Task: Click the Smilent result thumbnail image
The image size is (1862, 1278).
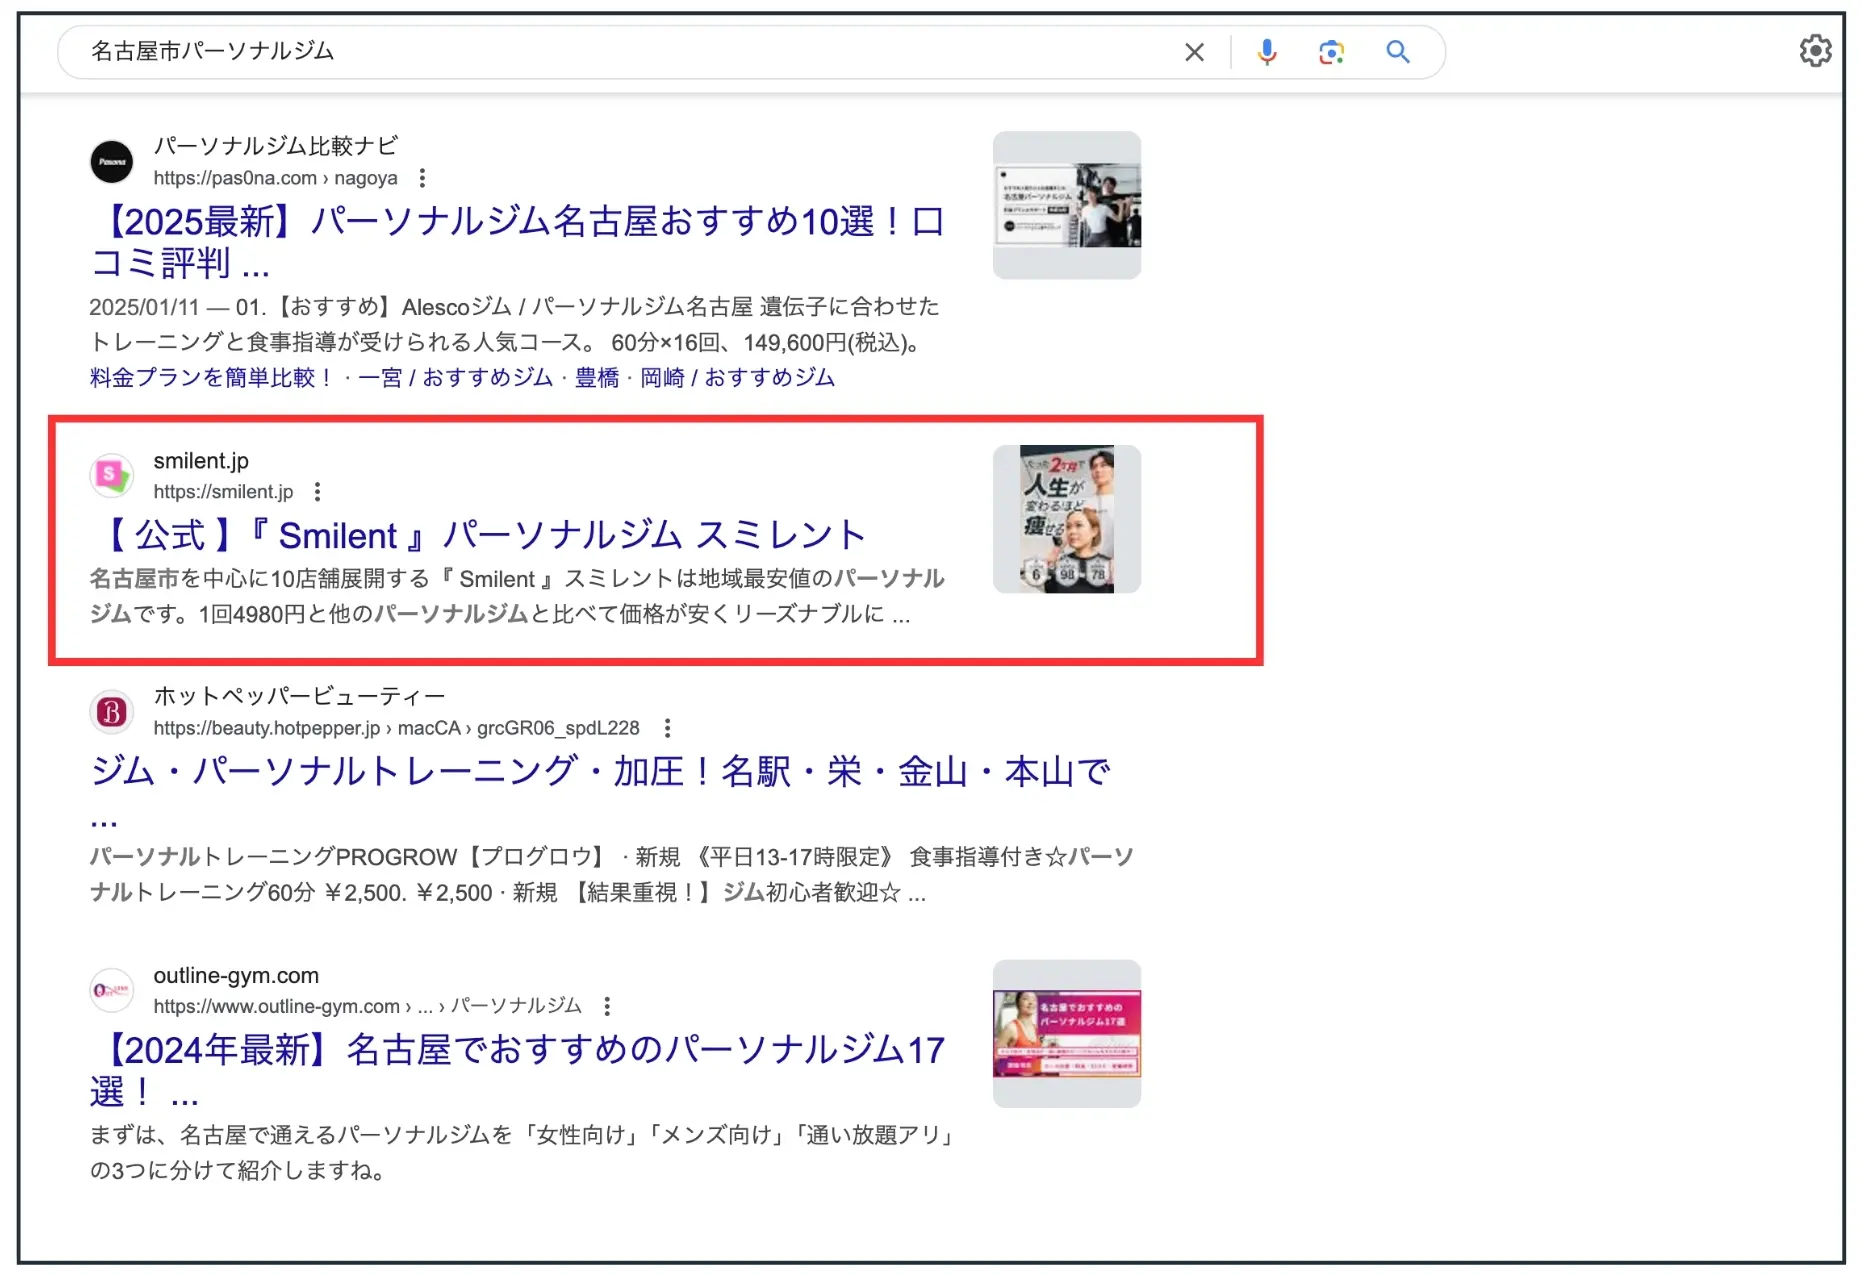Action: click(1067, 519)
